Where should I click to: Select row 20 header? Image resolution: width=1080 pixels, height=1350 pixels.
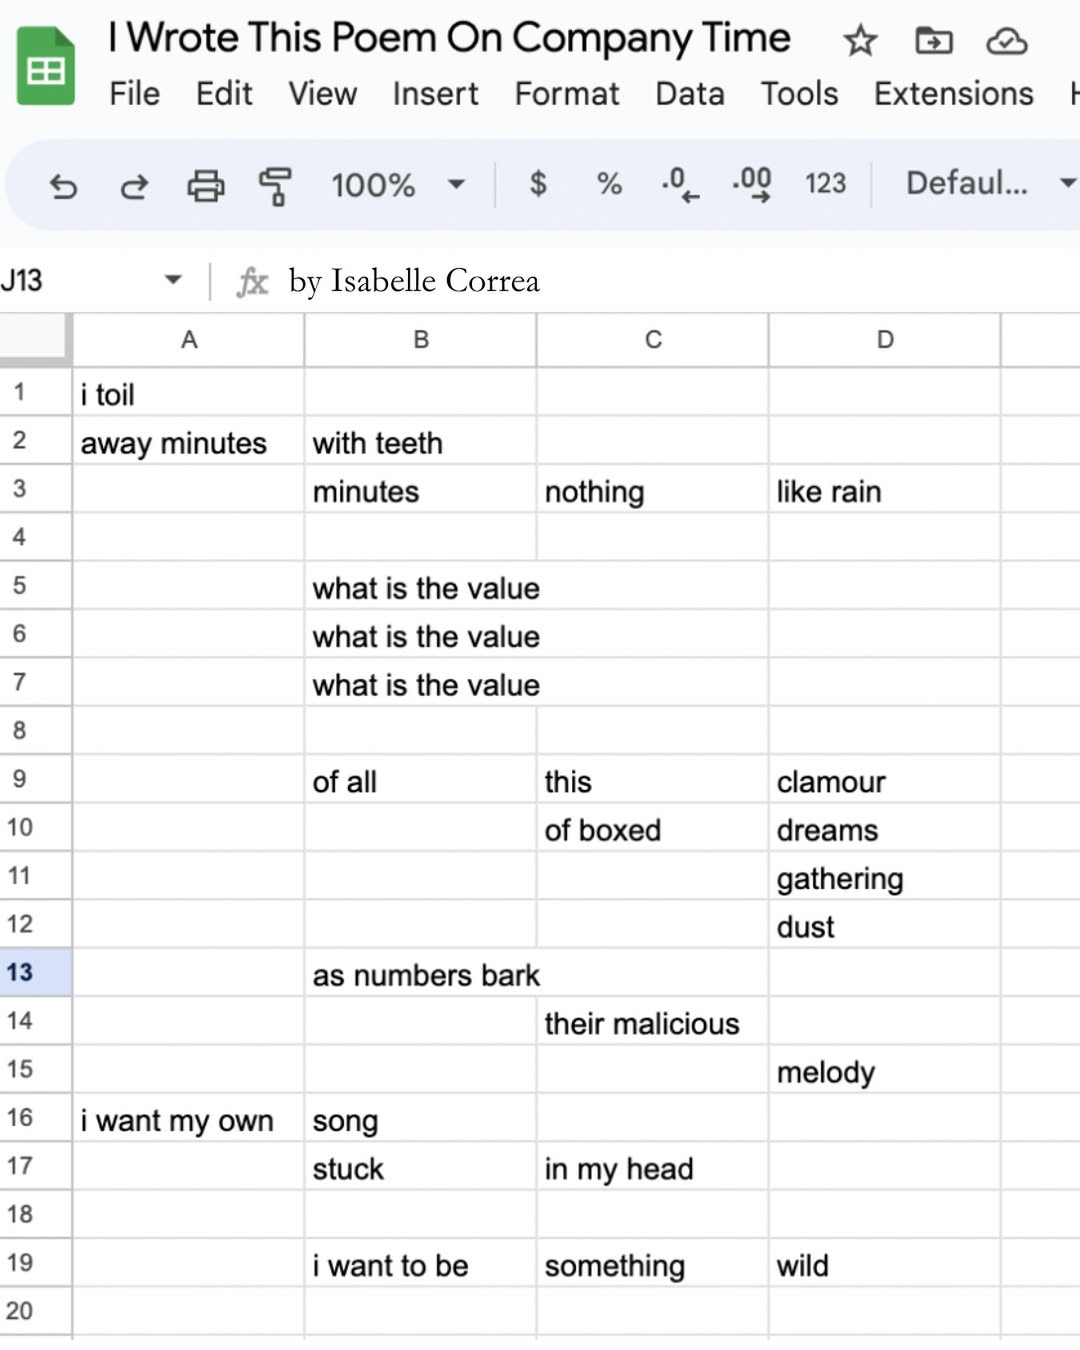(36, 1311)
